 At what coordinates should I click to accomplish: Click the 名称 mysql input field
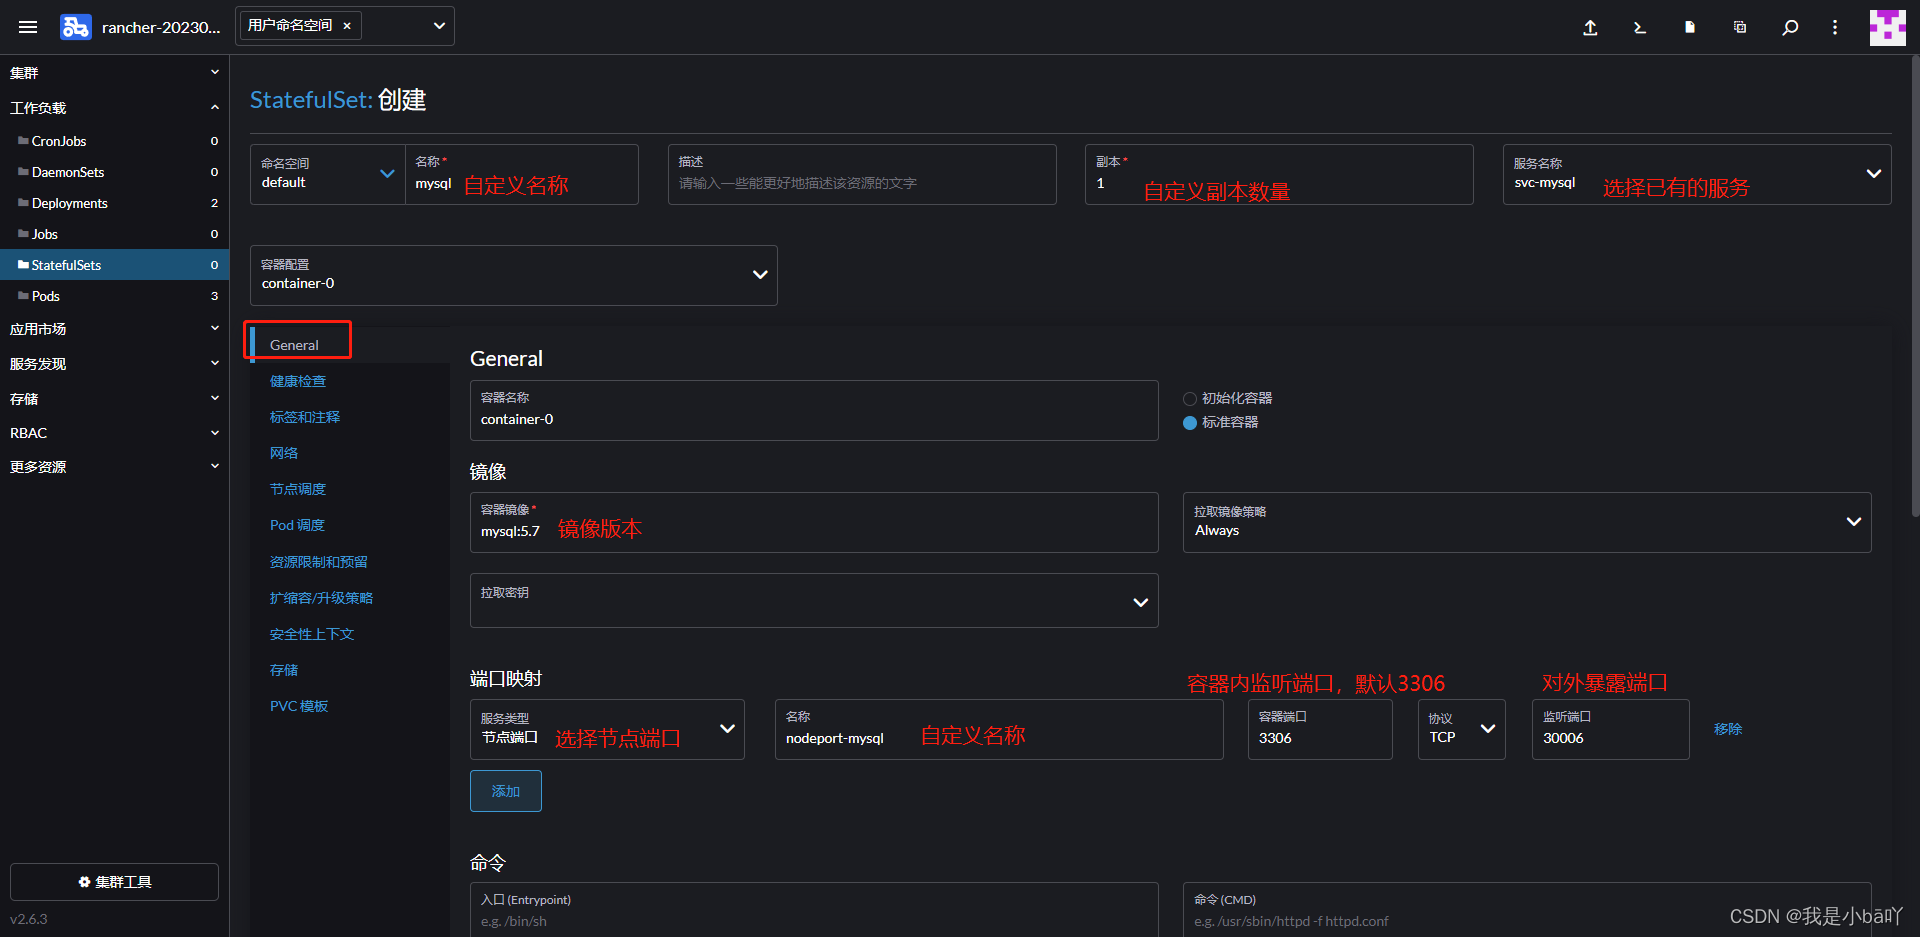click(521, 174)
